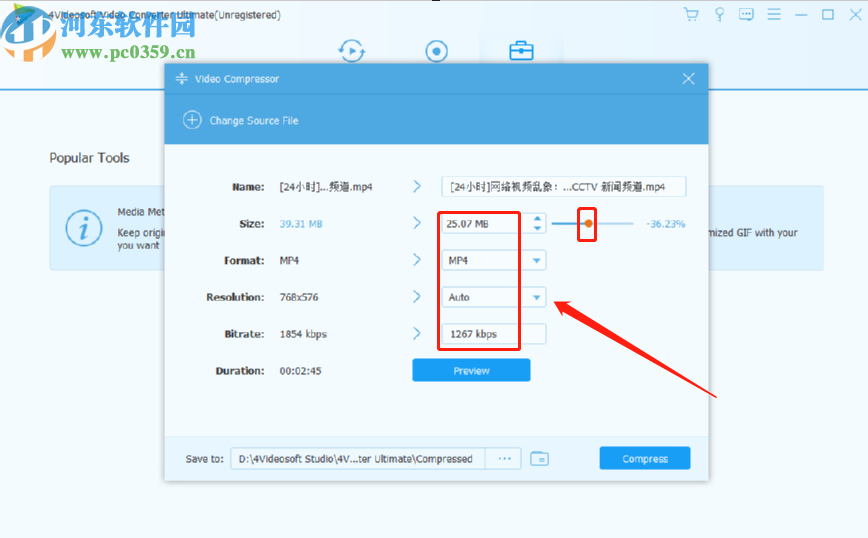Screen dimensions: 868x538
Task: Open the Converter tab icon
Action: (x=352, y=51)
